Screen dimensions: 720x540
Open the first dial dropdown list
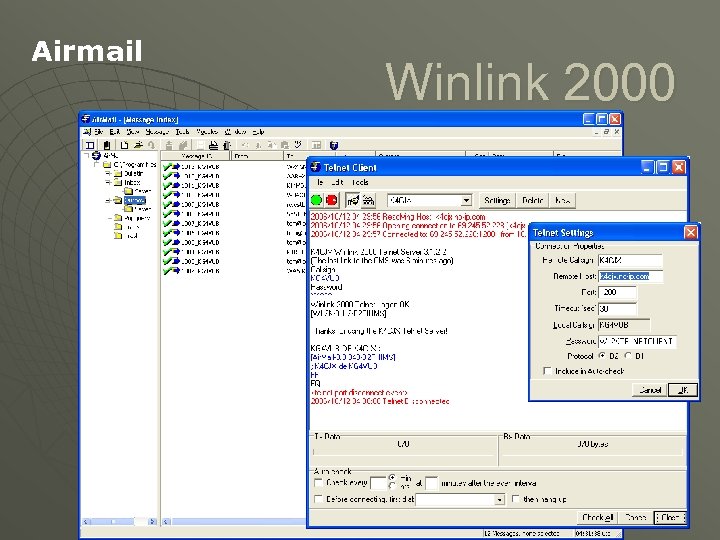click(x=500, y=500)
